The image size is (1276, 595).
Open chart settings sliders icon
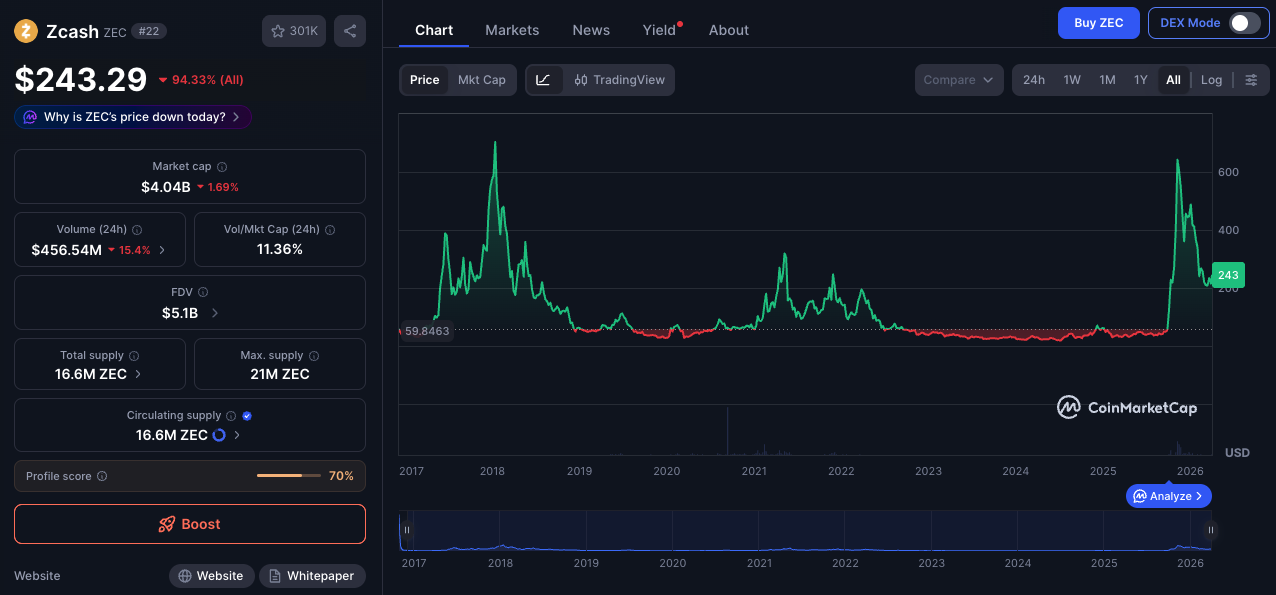click(x=1251, y=80)
